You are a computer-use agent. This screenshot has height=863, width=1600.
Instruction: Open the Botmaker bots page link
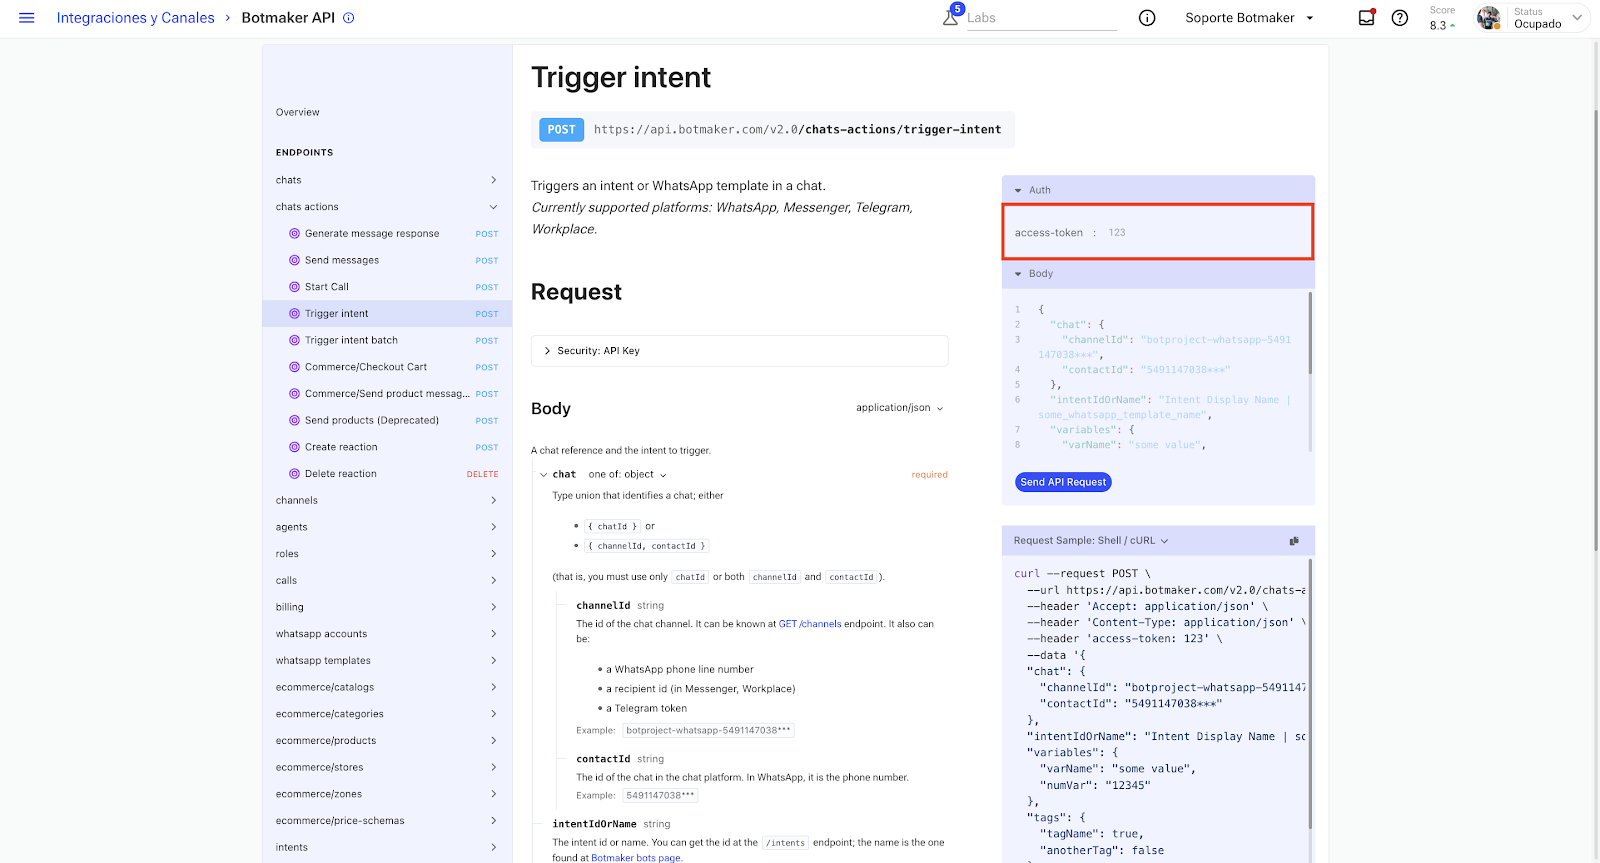coord(636,858)
